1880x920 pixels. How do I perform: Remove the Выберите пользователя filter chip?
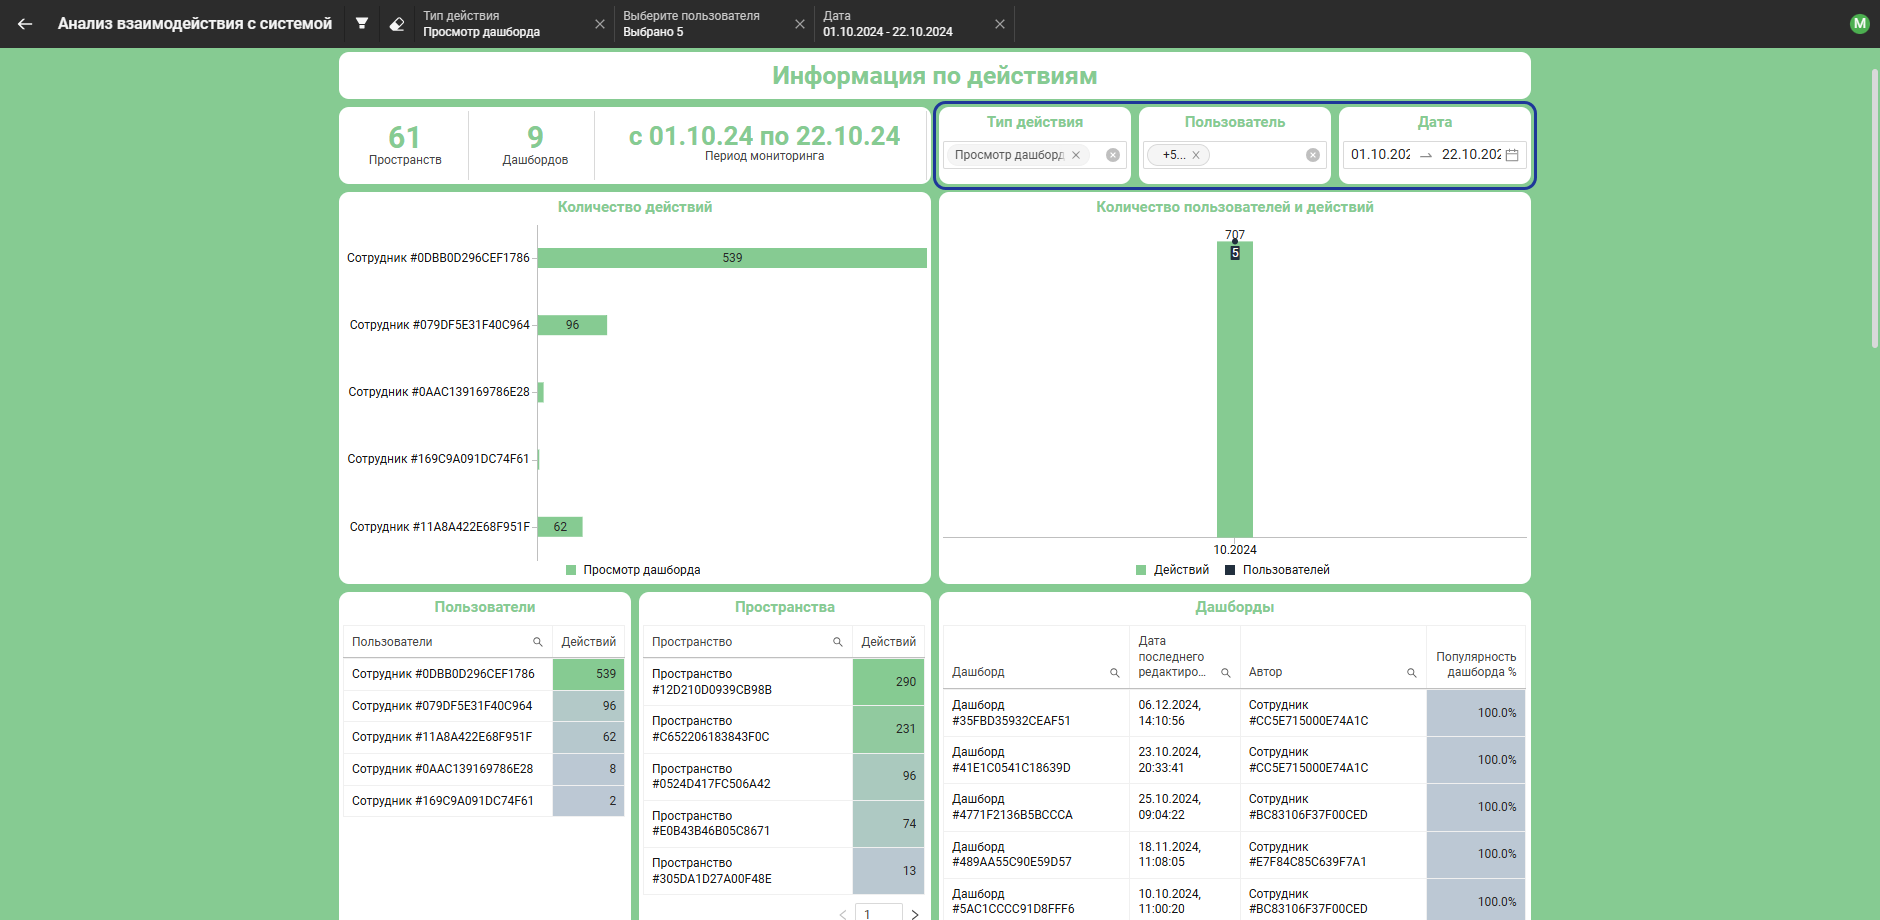tap(800, 24)
